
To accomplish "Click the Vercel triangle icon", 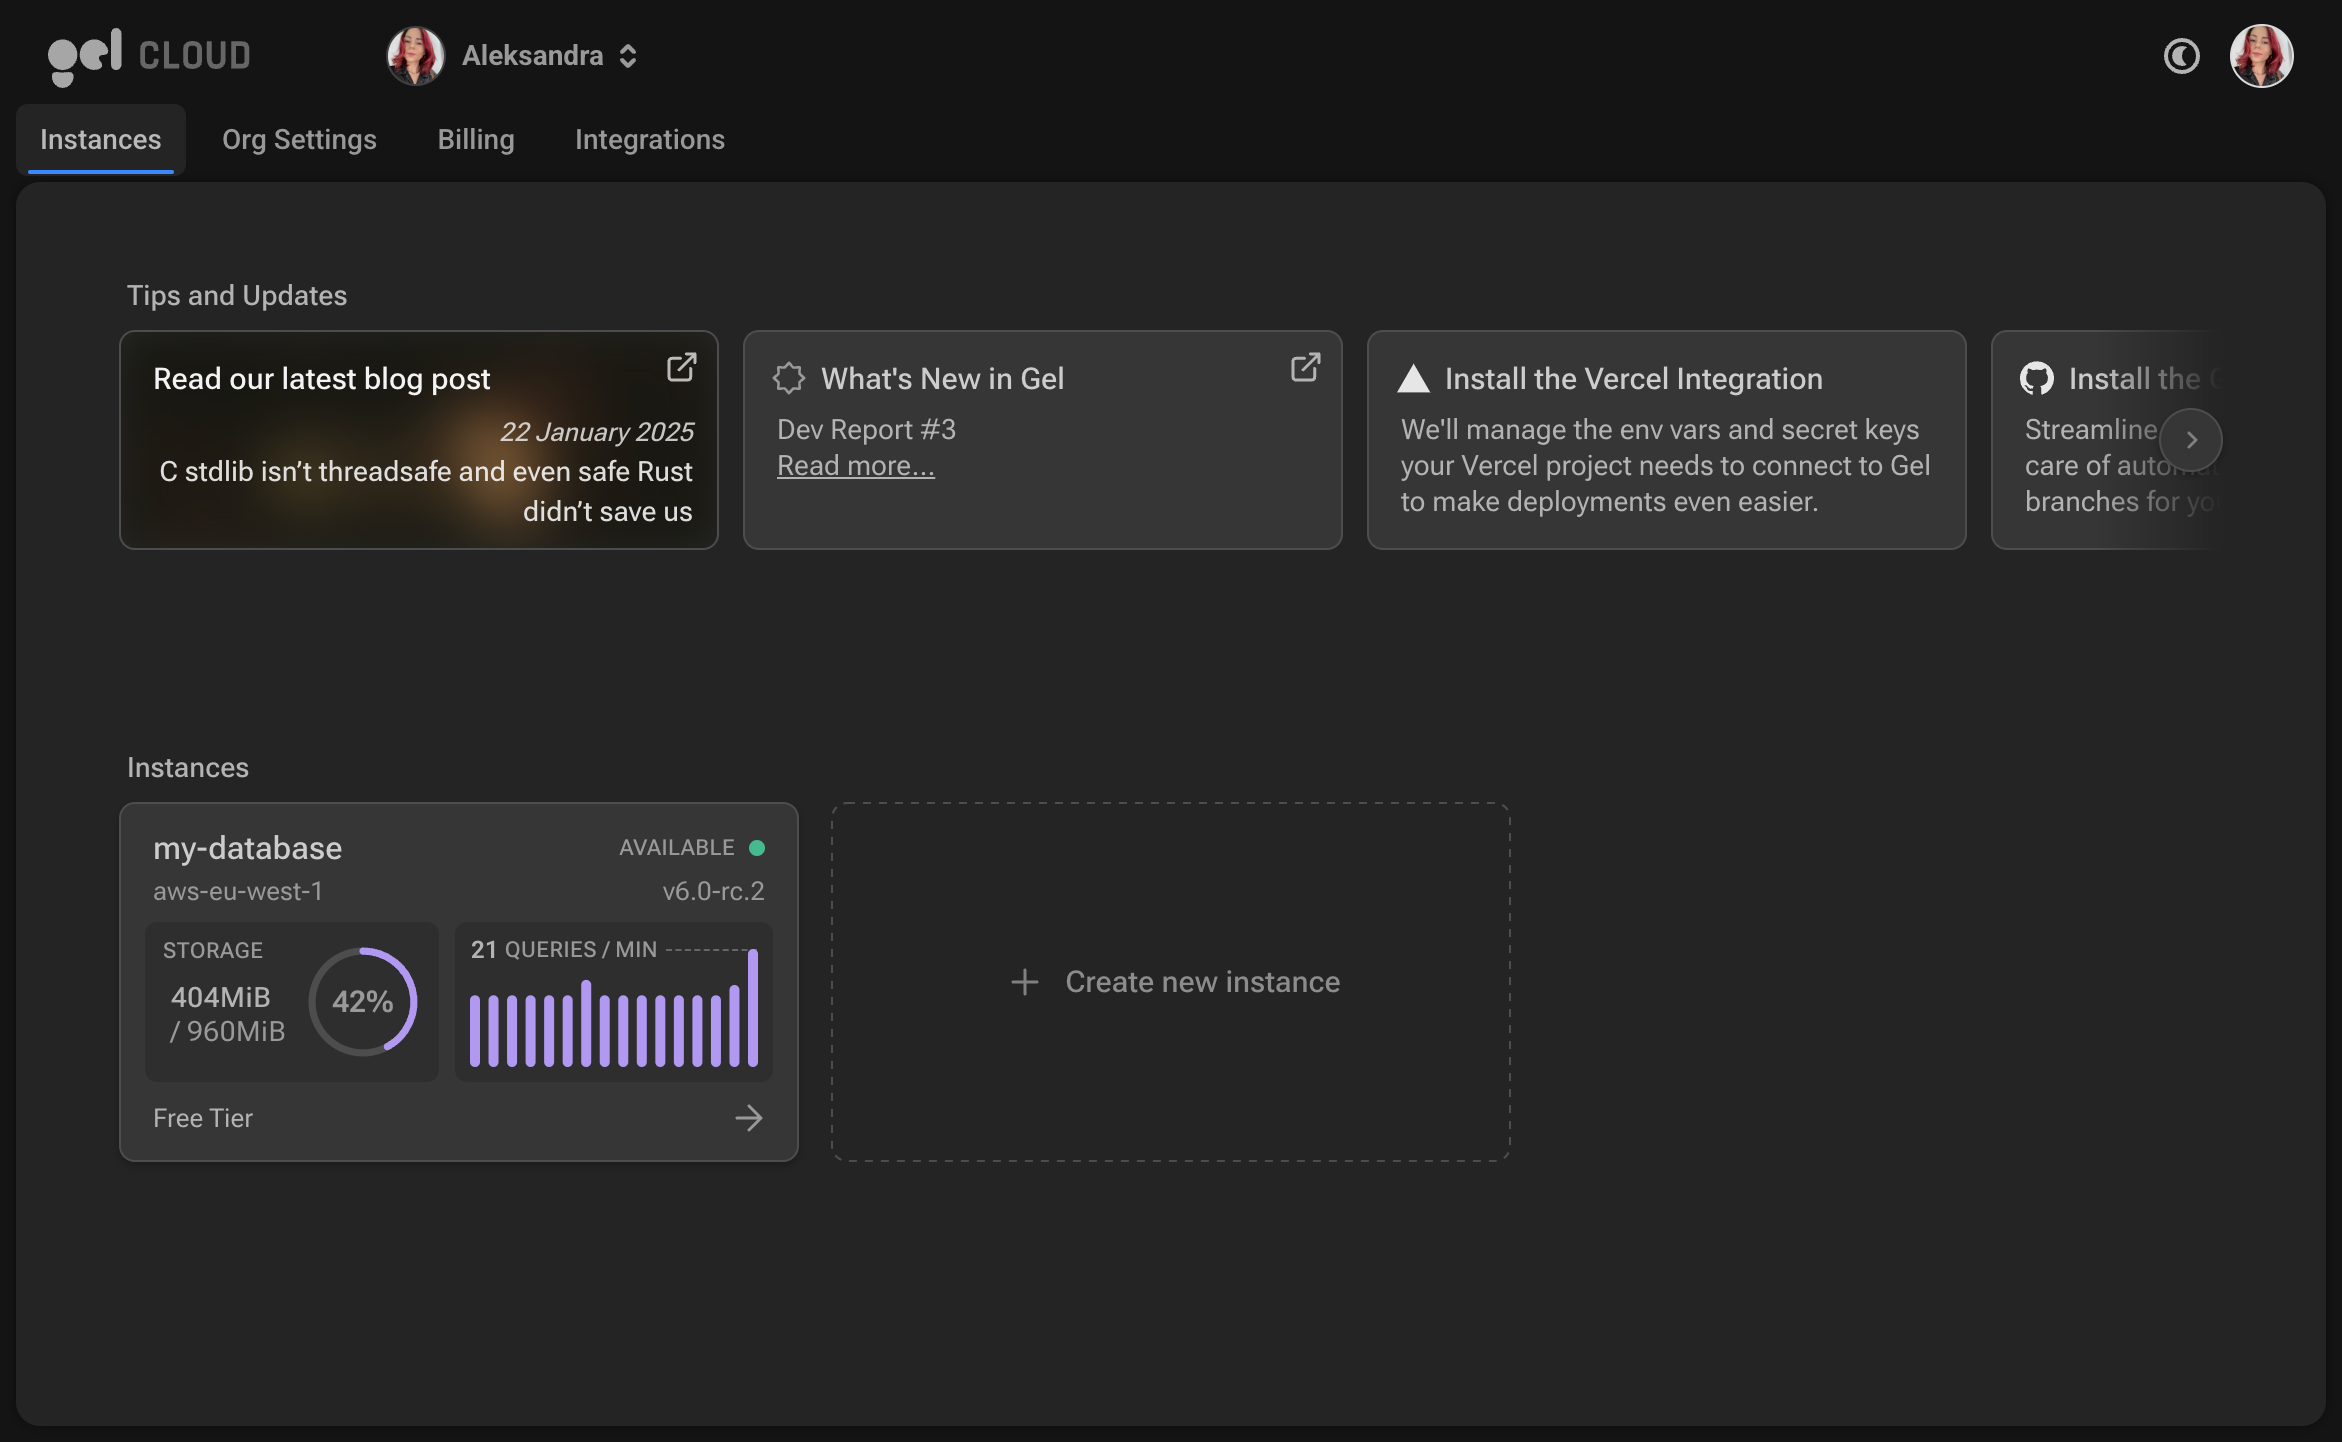I will [x=1413, y=378].
